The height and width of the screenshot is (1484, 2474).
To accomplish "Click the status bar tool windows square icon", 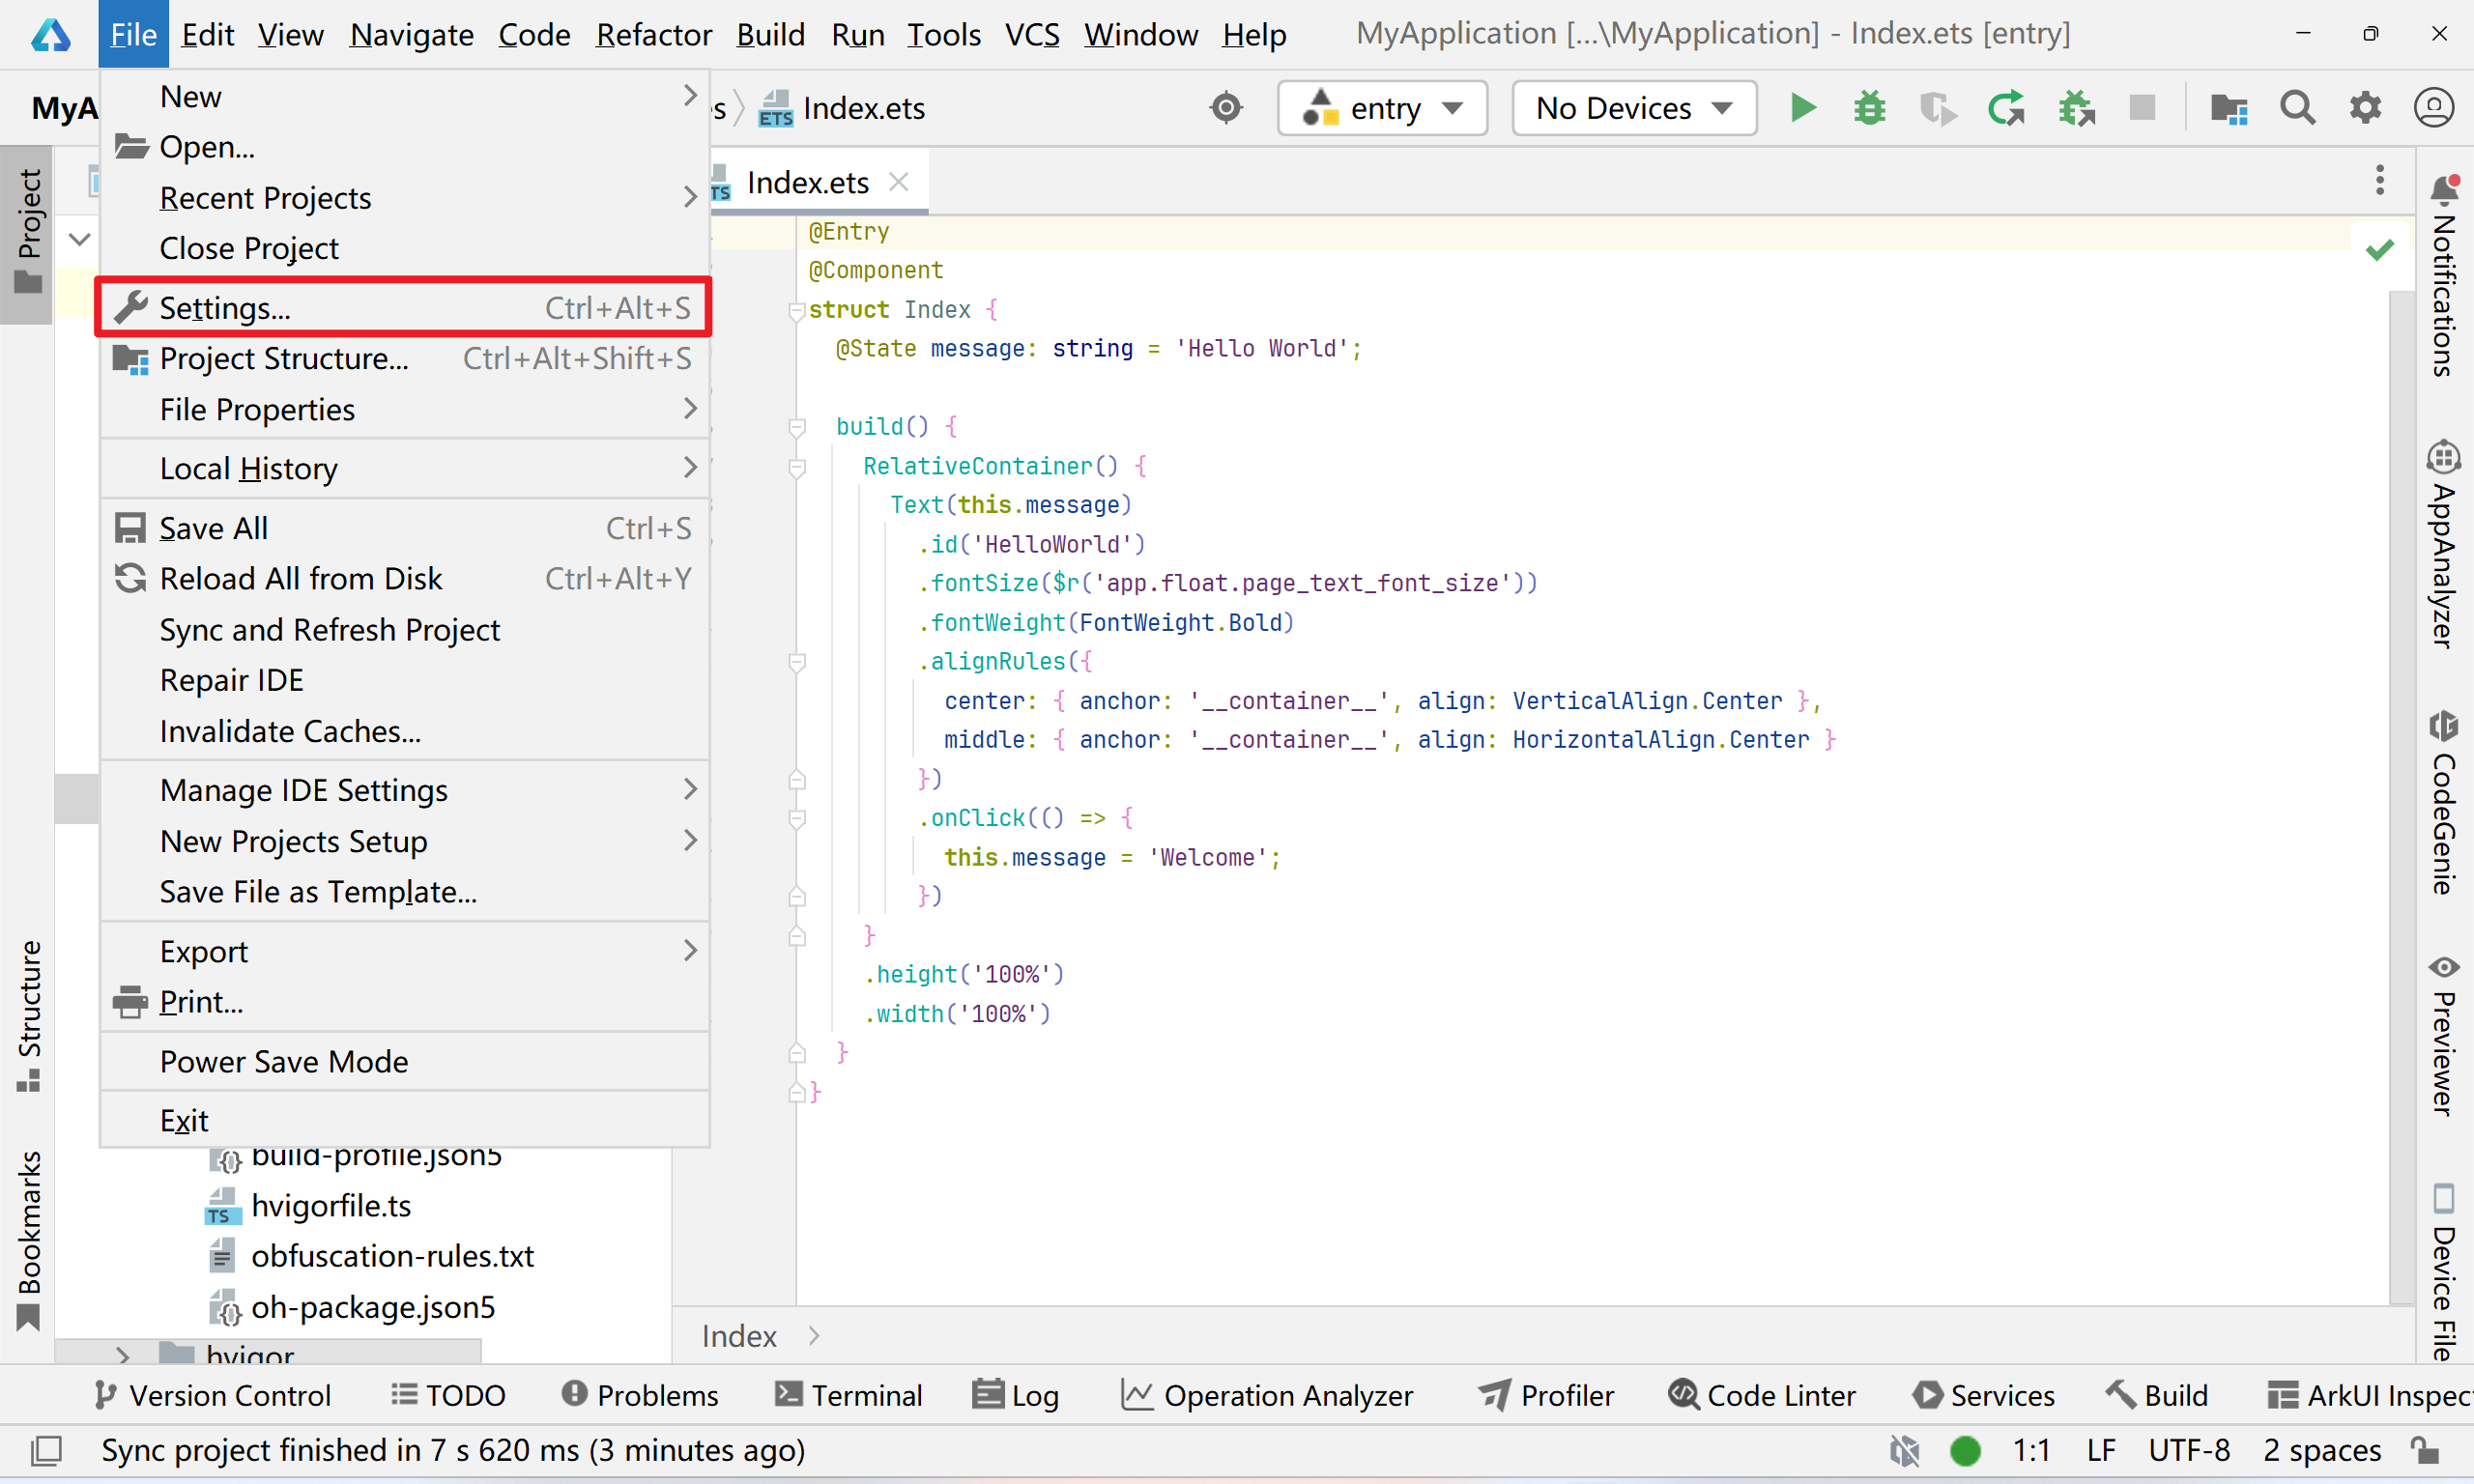I will [x=46, y=1450].
